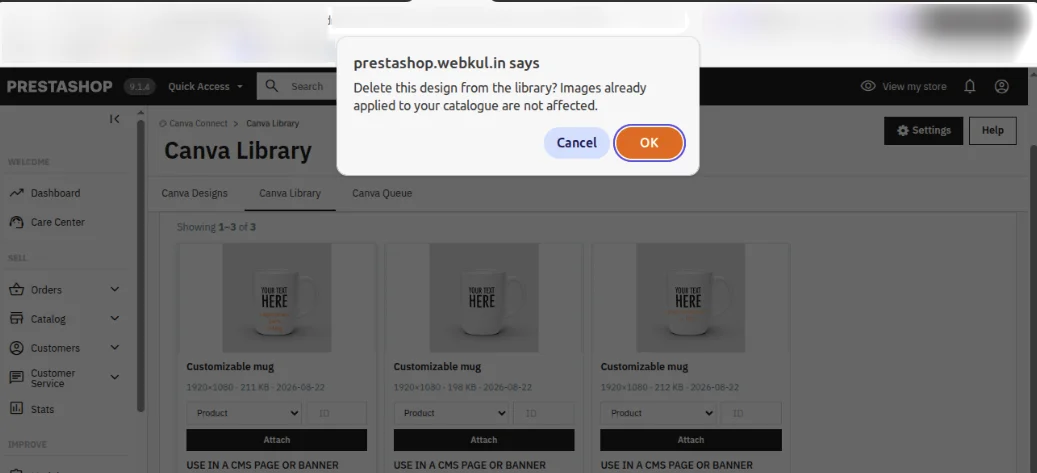This screenshot has width=1037, height=473.
Task: Click View my store link
Action: click(x=914, y=87)
